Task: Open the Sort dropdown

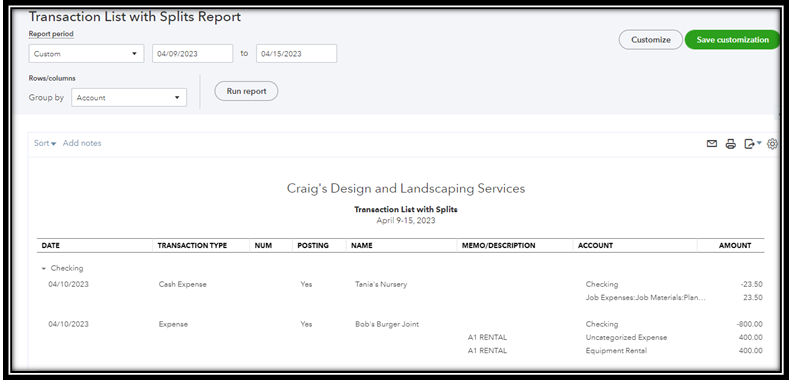Action: point(45,143)
